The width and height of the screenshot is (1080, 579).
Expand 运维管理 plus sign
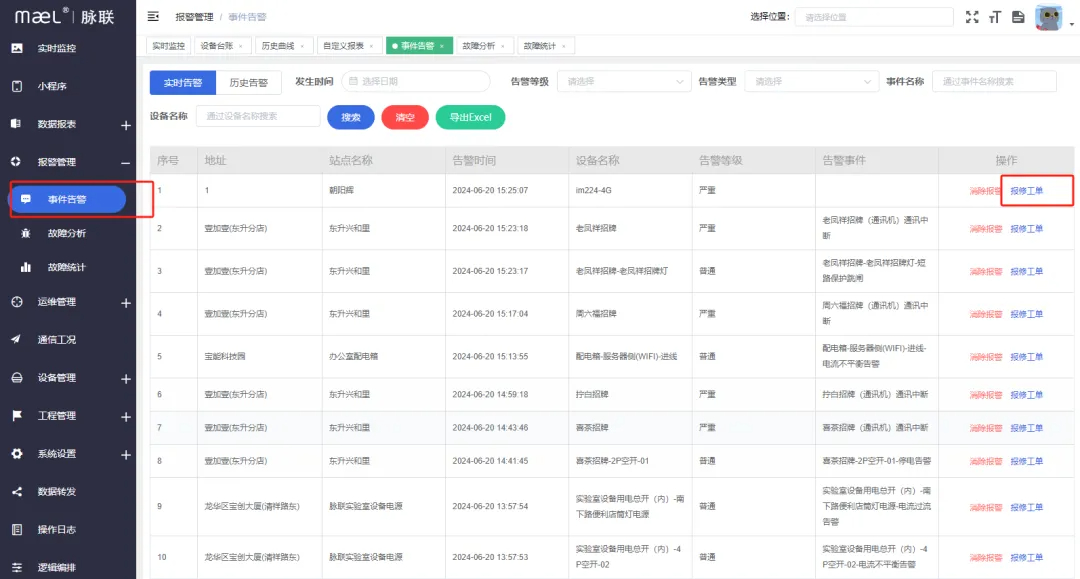(126, 303)
